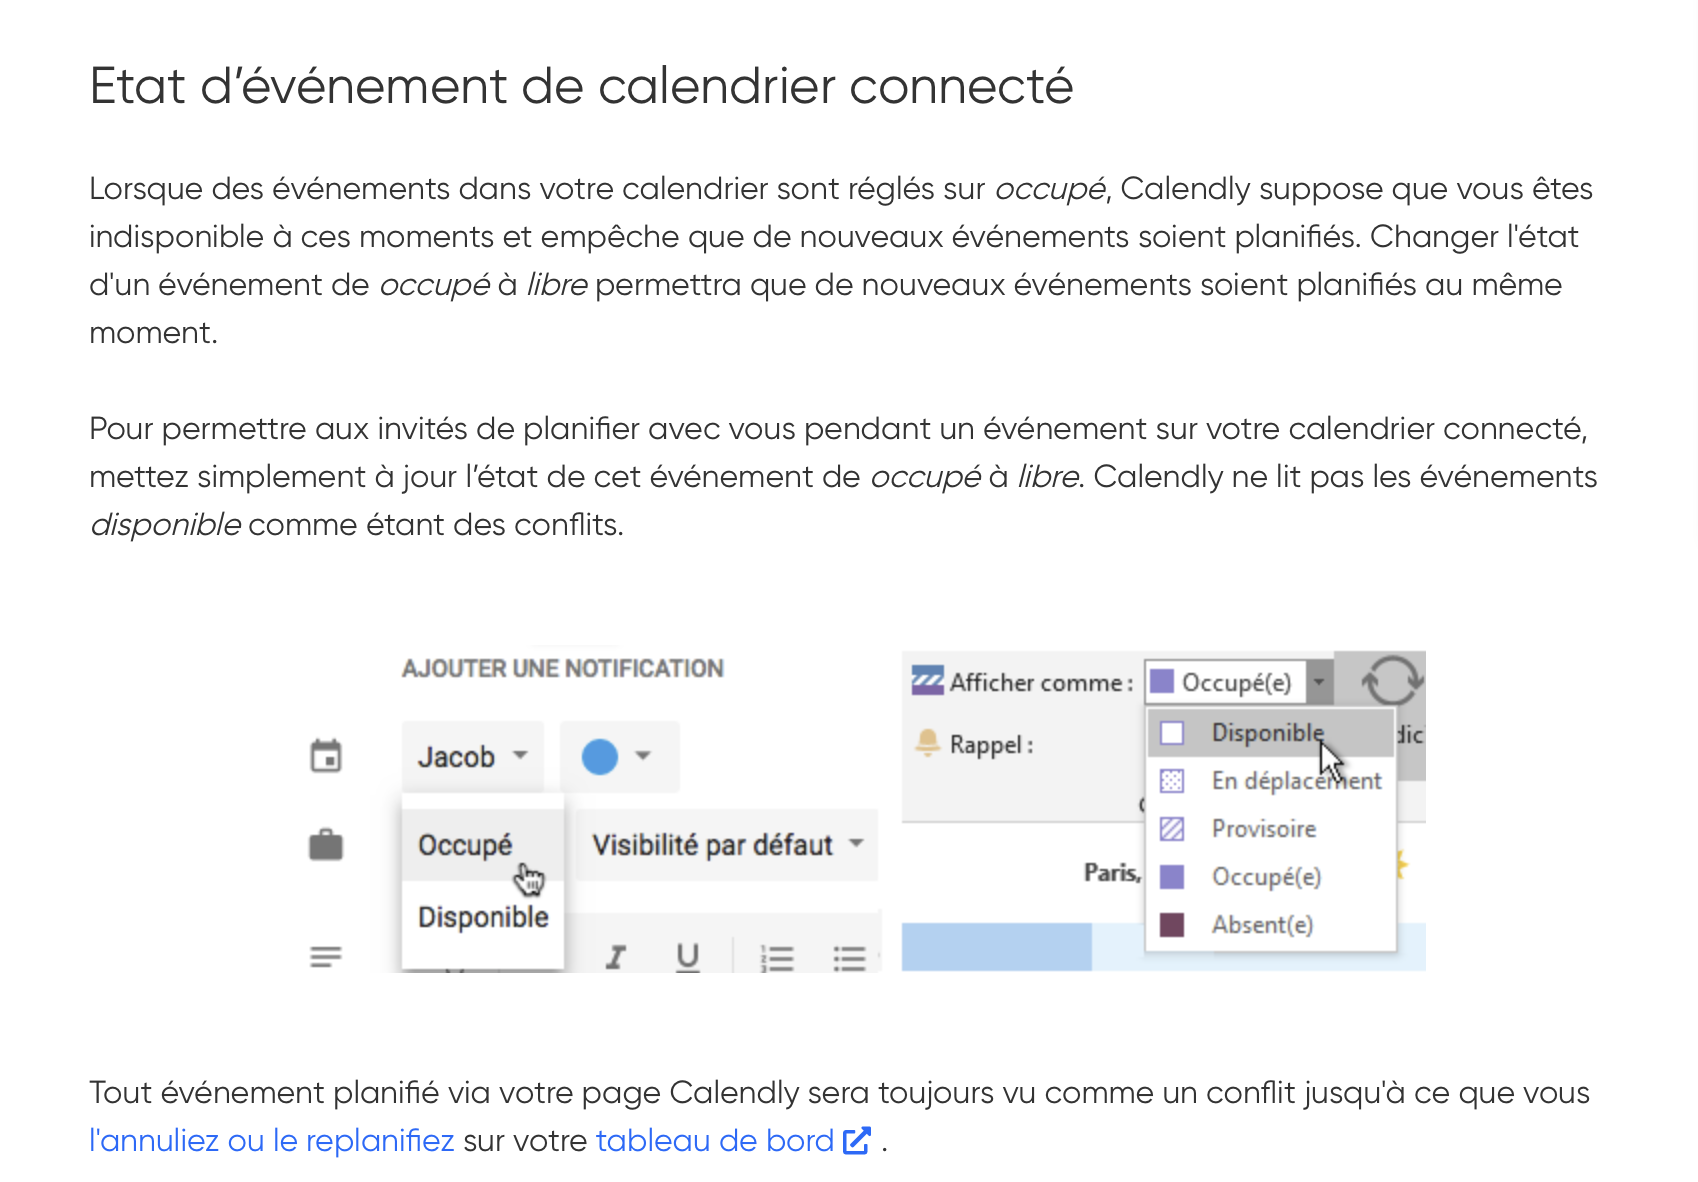Click the Rappel label
1698x1182 pixels.
coord(991,745)
